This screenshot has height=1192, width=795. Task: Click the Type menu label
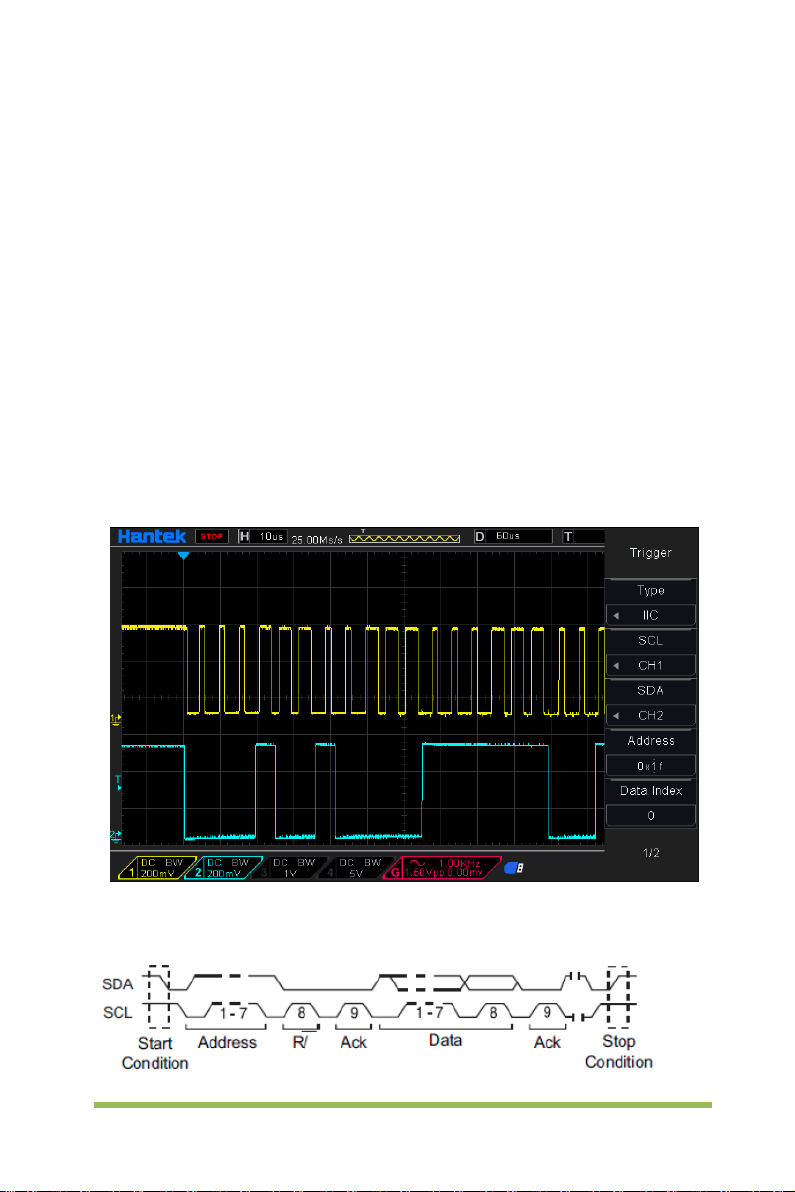pyautogui.click(x=651, y=591)
